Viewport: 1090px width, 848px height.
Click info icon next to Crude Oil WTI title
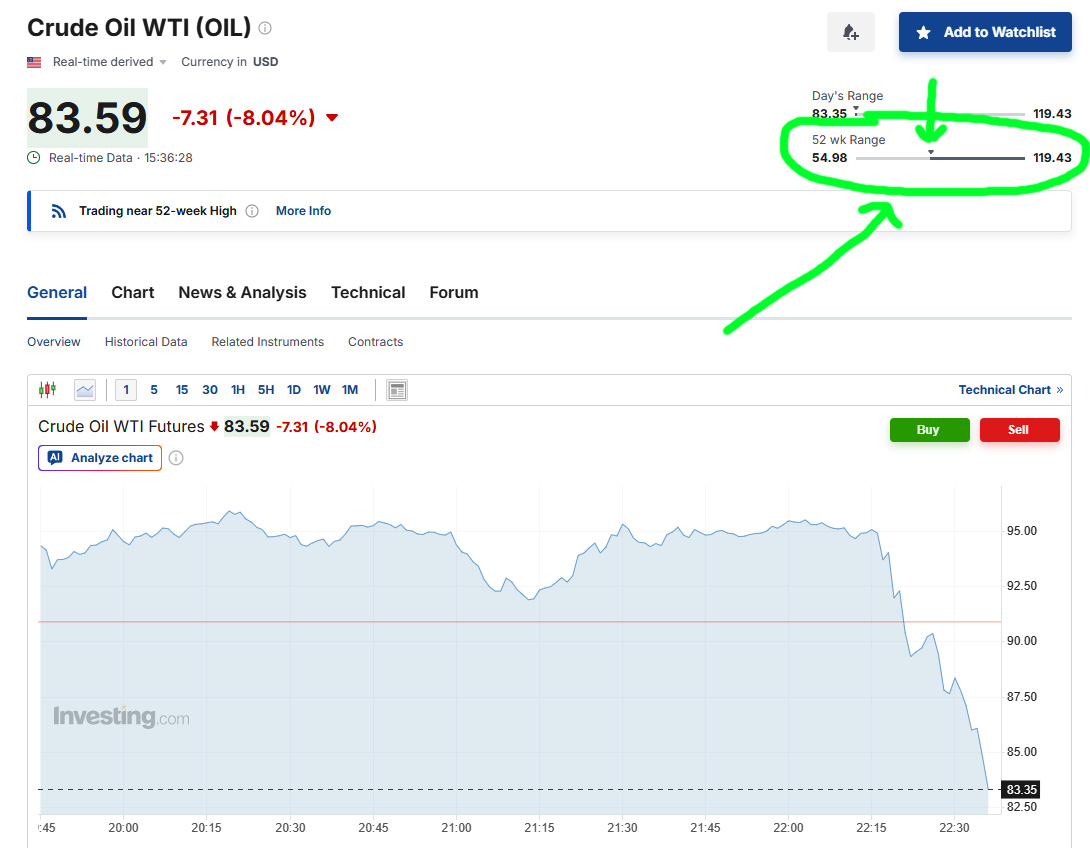(x=265, y=28)
